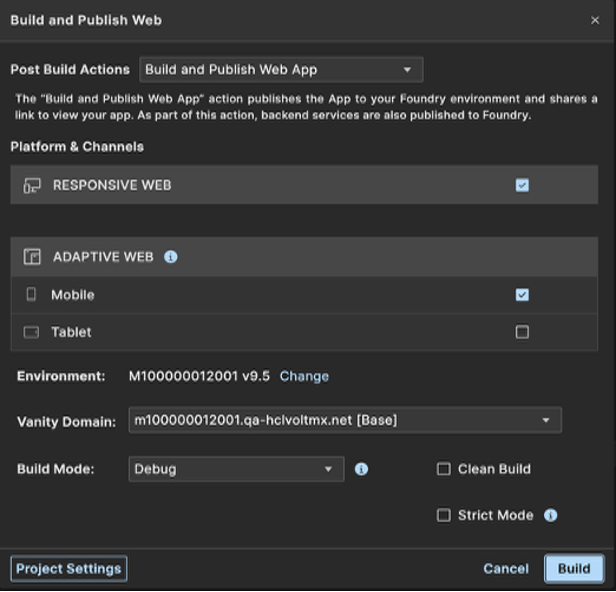Click the Adaptive Web info icon
616x592 pixels.
170,257
